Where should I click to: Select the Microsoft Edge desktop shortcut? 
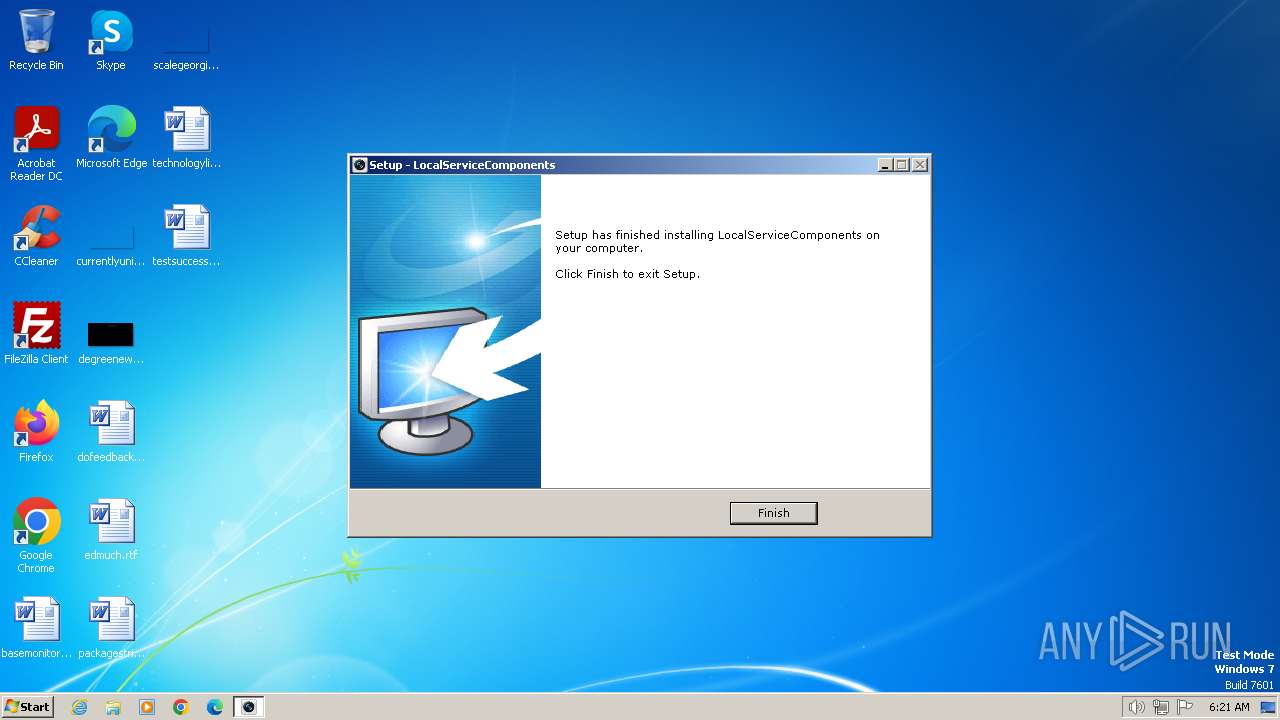(x=111, y=138)
